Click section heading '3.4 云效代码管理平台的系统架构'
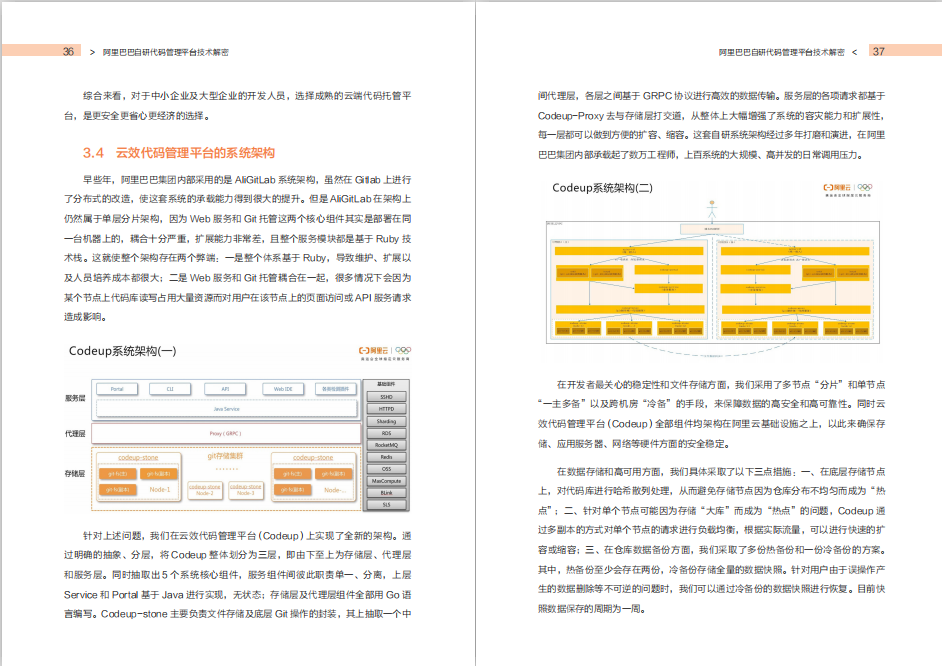This screenshot has height=666, width=942. click(x=179, y=153)
